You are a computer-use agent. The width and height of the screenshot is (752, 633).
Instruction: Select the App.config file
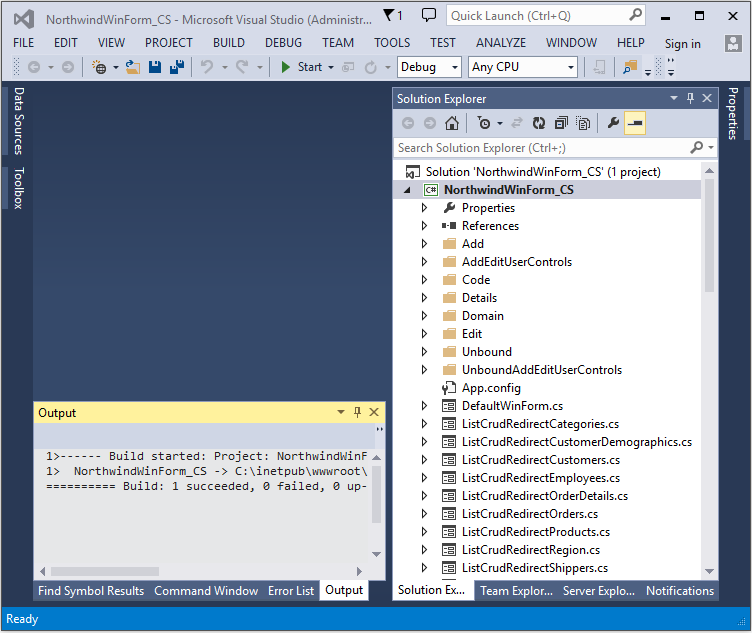coord(491,387)
